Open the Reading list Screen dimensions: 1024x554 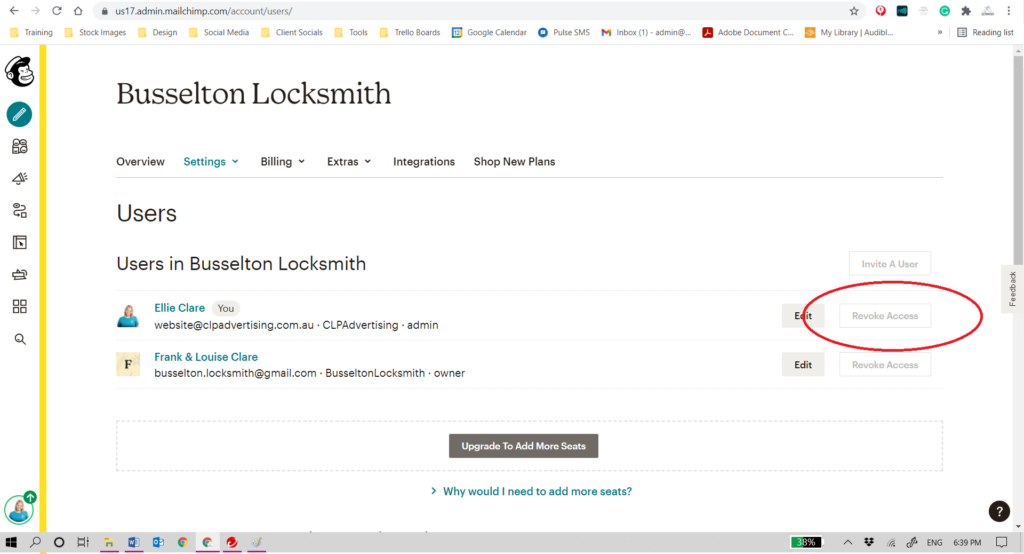[x=985, y=32]
